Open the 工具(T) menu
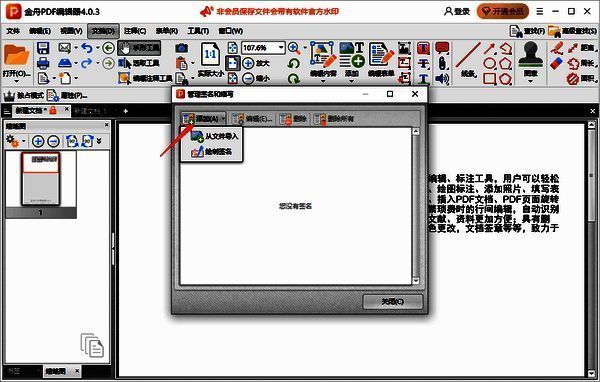The height and width of the screenshot is (382, 600). pyautogui.click(x=198, y=31)
